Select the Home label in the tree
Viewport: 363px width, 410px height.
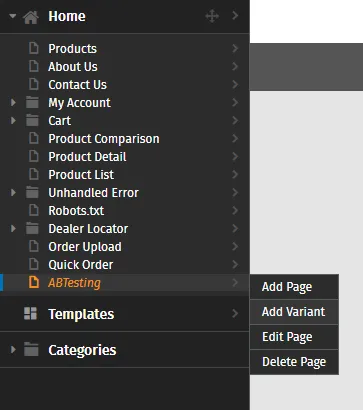[67, 16]
